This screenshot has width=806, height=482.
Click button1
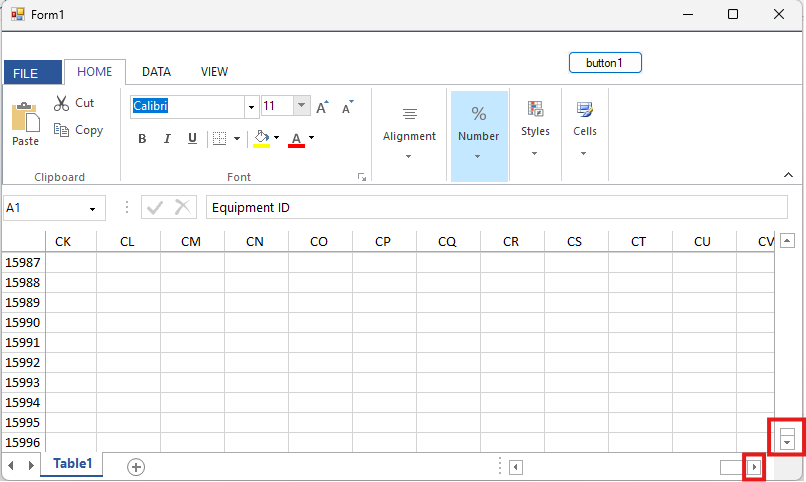pyautogui.click(x=605, y=63)
